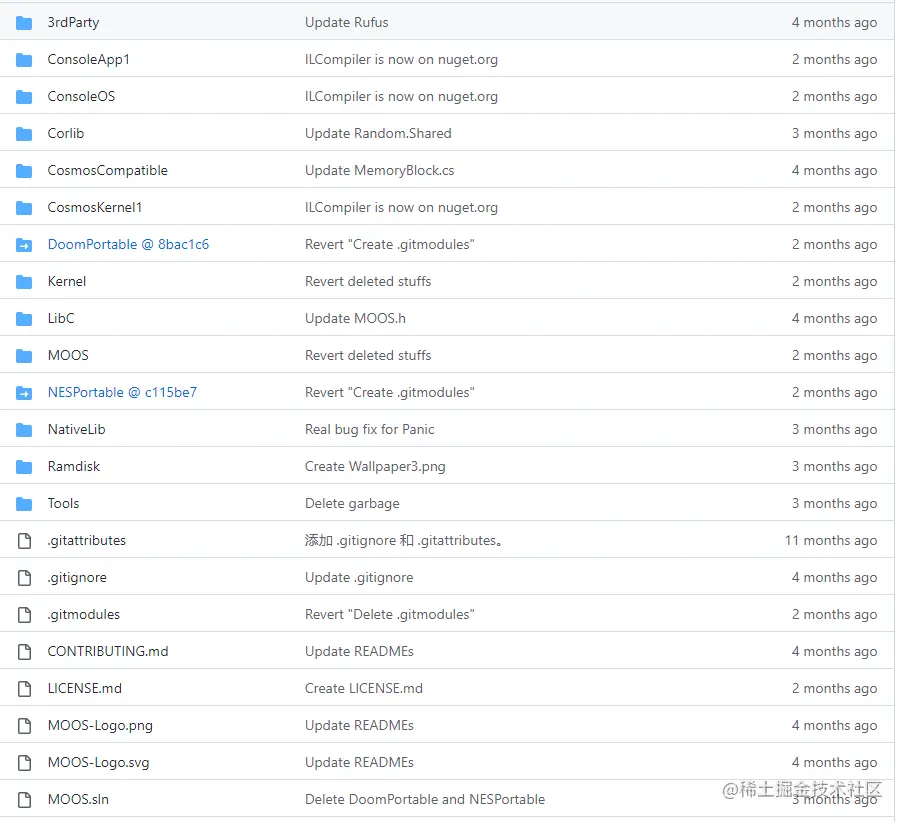Open the Corlib directory
The height and width of the screenshot is (822, 905).
[66, 133]
